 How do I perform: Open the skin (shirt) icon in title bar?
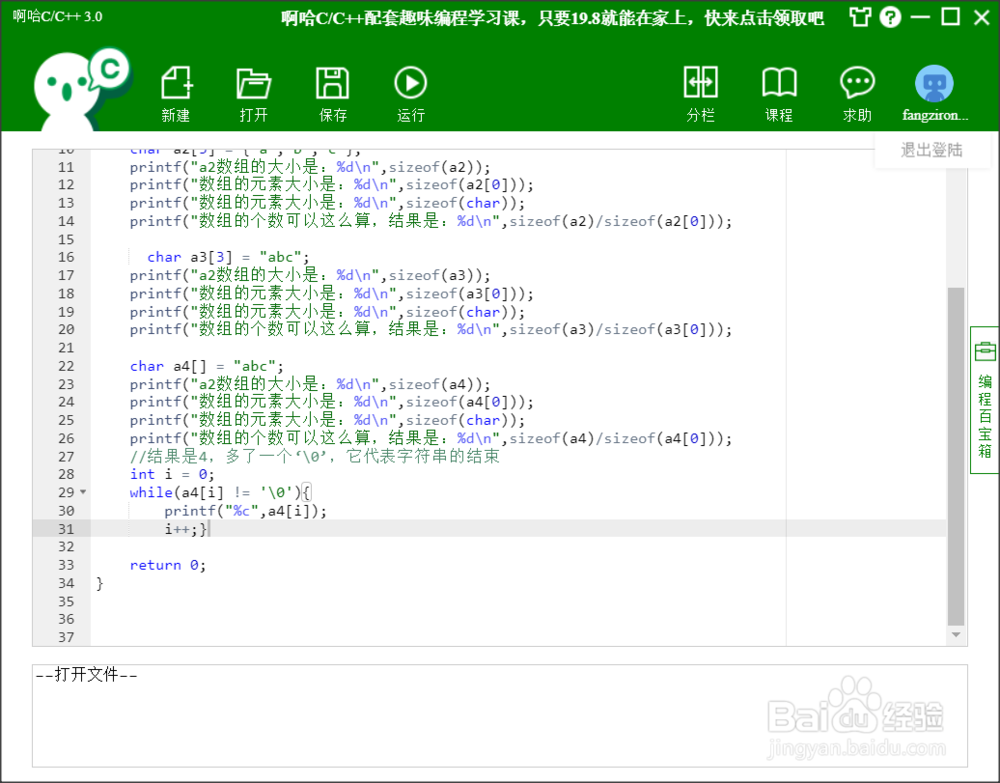click(x=860, y=17)
